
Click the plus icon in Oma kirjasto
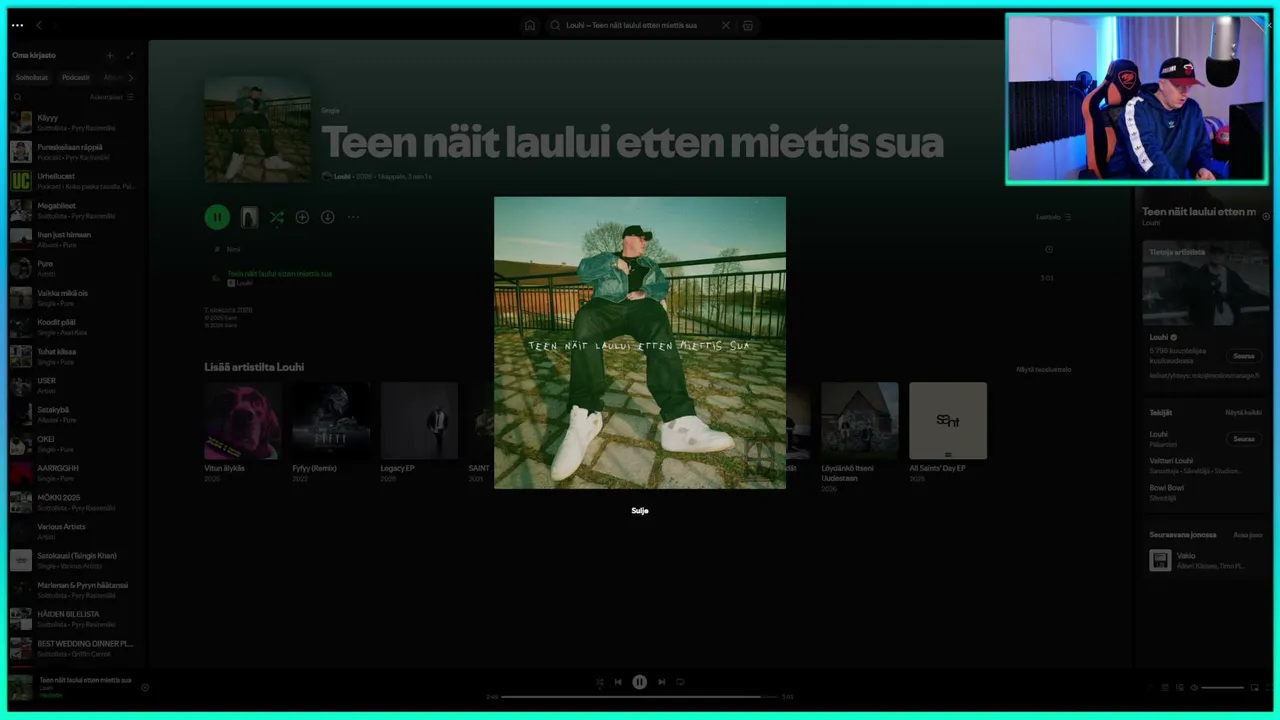click(110, 55)
